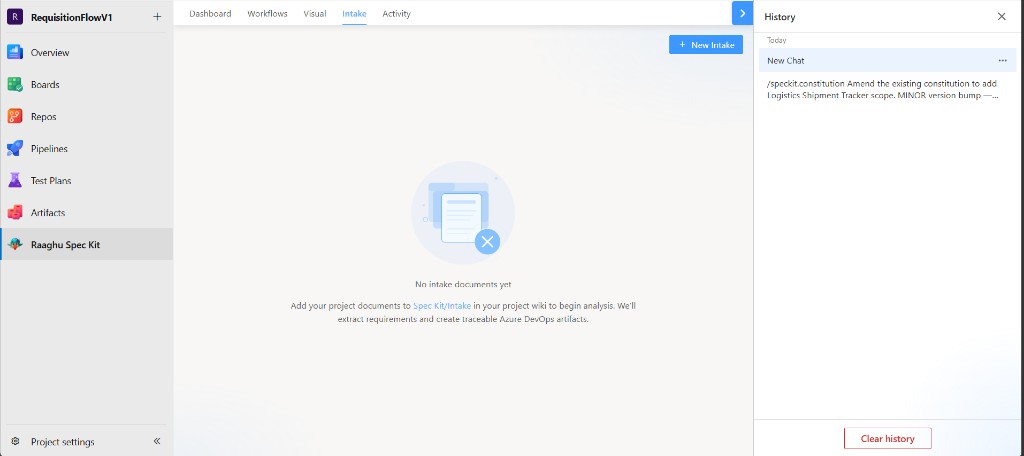The height and width of the screenshot is (456, 1024).
Task: Collapse the sidebar with double chevron
Action: pos(157,442)
